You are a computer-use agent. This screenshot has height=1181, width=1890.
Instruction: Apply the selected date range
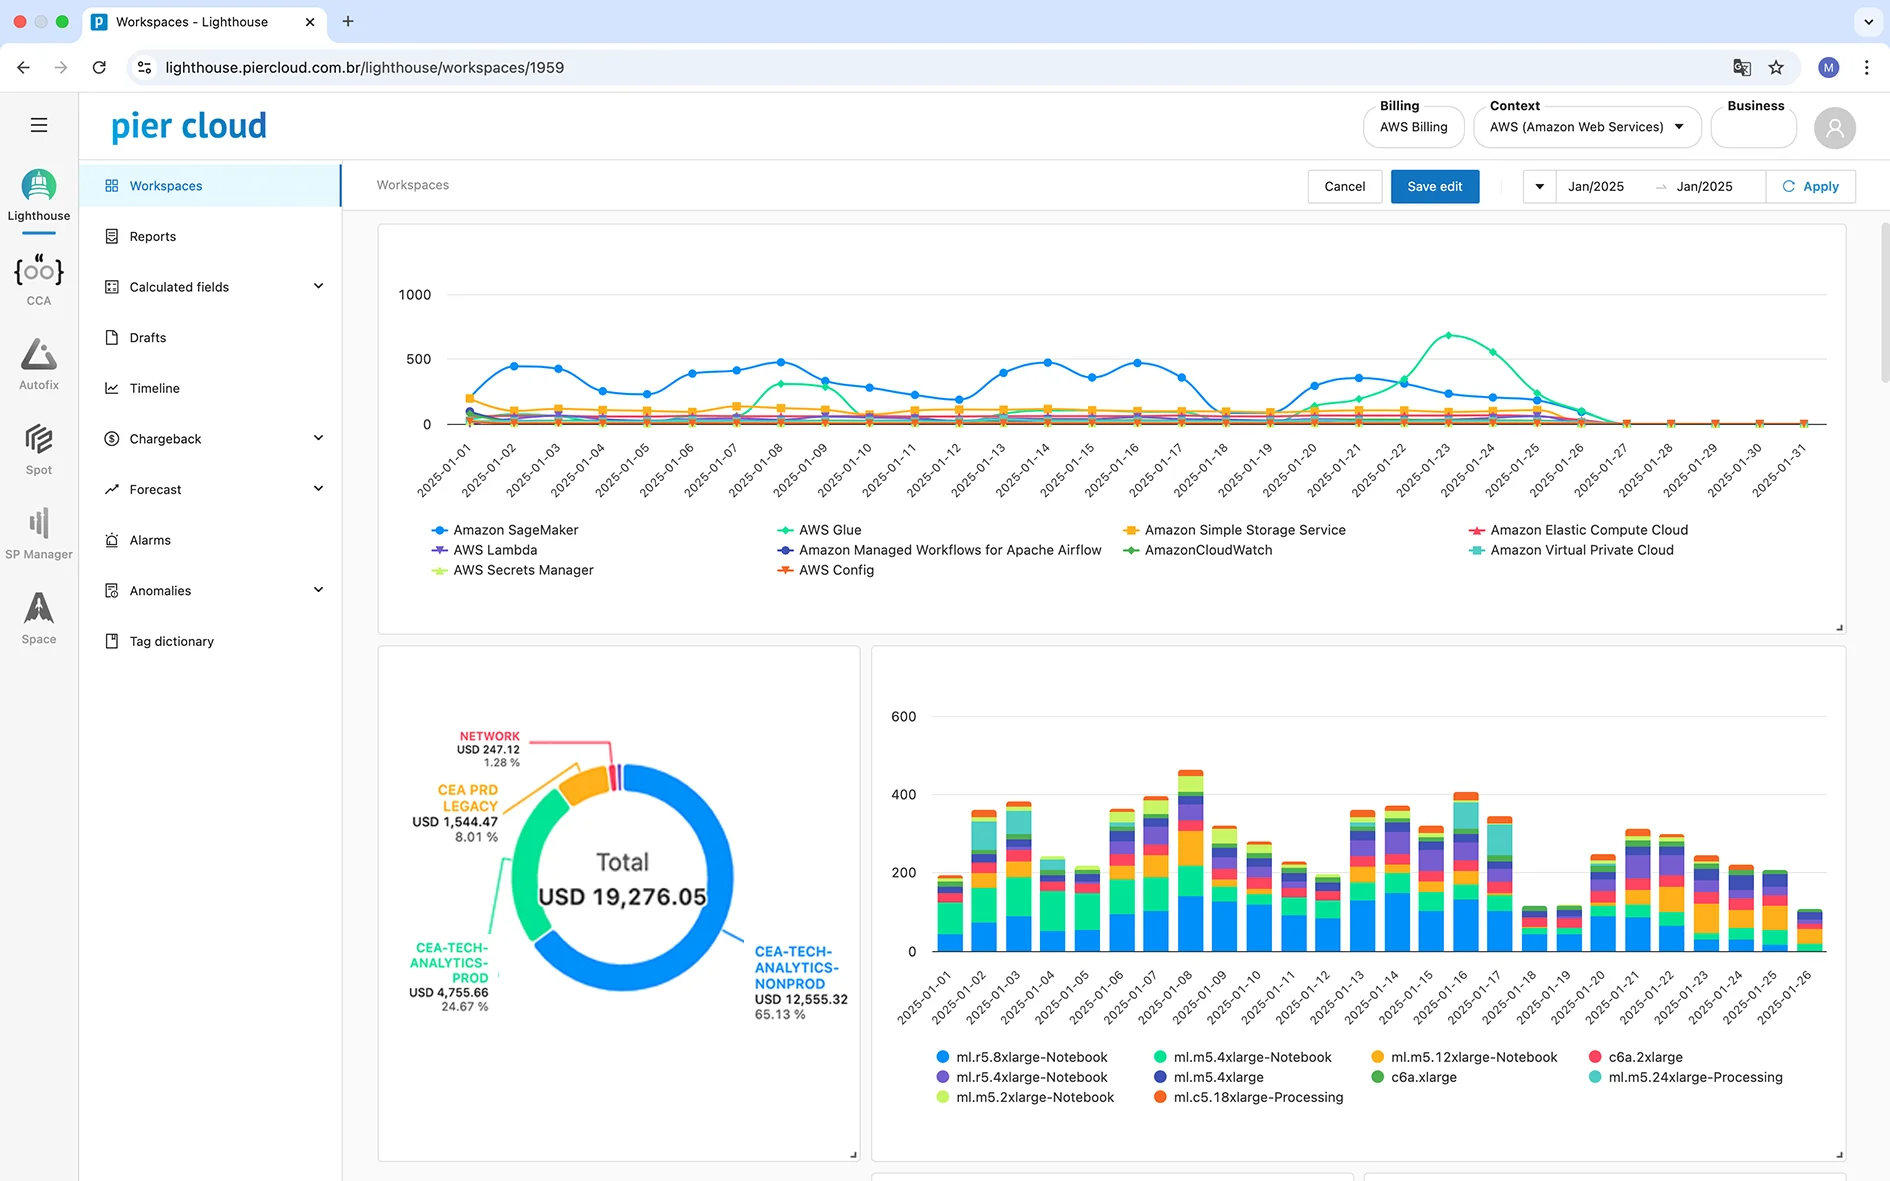click(1811, 186)
